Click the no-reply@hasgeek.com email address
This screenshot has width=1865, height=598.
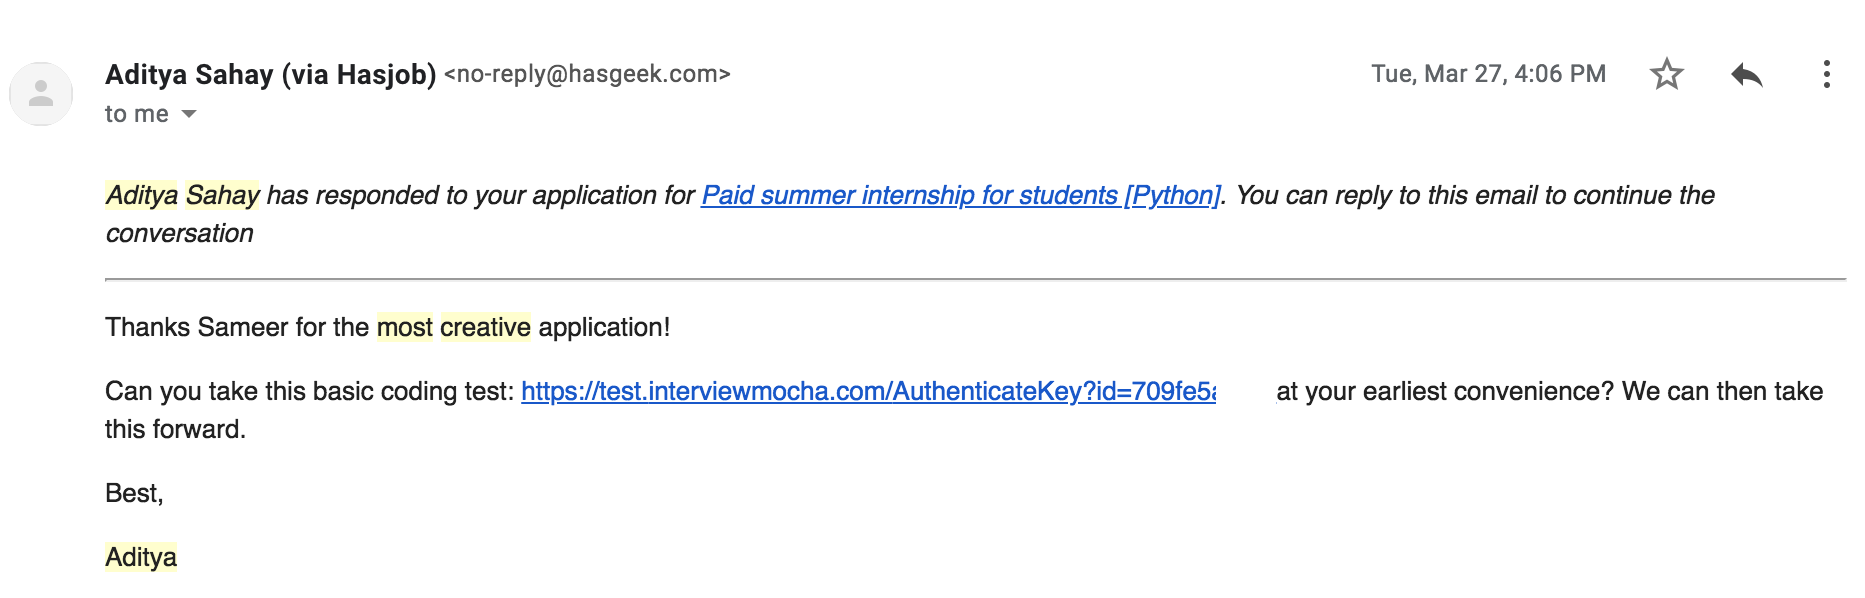click(x=587, y=74)
